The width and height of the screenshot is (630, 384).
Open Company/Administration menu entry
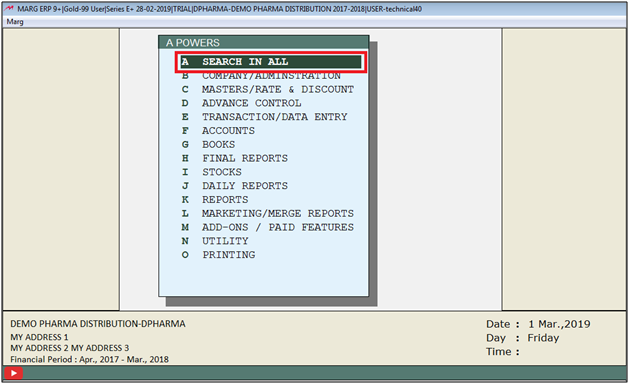[x=262, y=76]
